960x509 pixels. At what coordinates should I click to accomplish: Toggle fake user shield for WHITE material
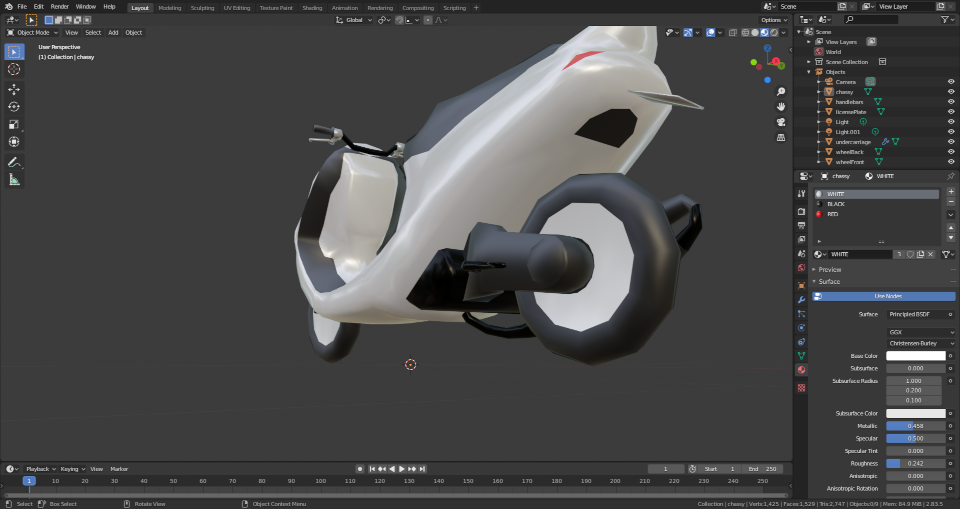(910, 254)
